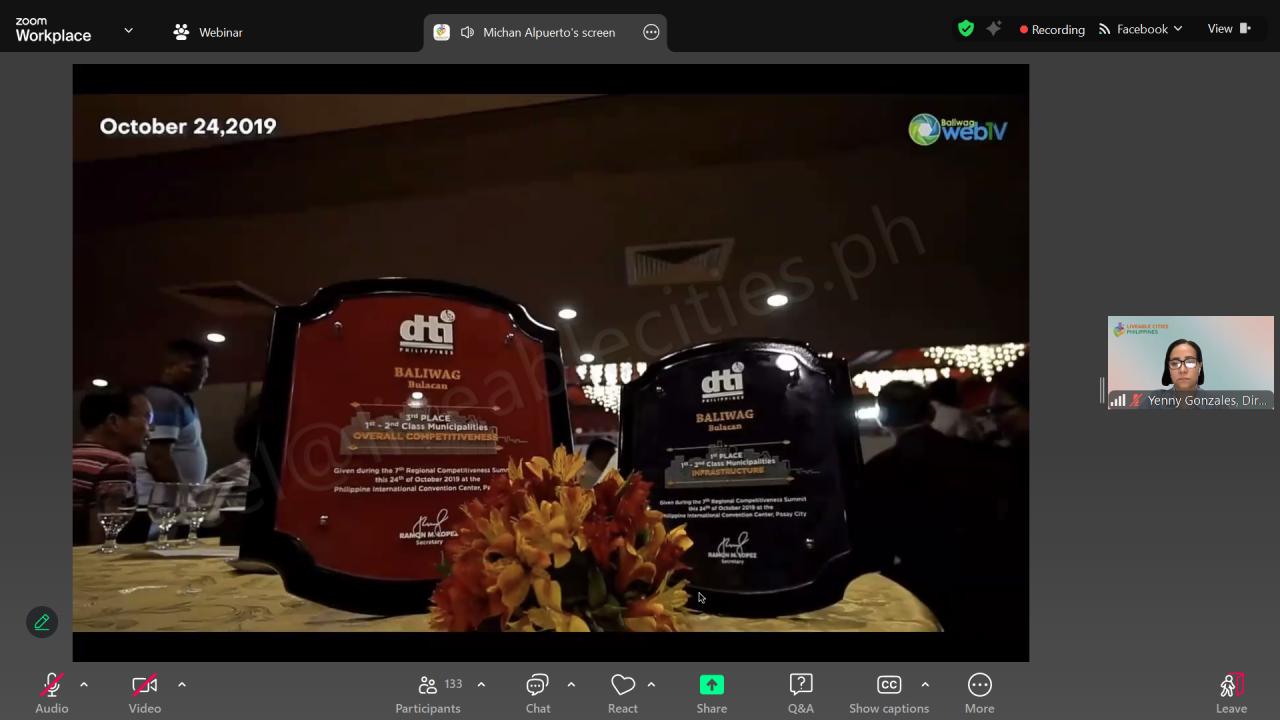Open the annotate pencil tool
The height and width of the screenshot is (720, 1280).
pos(42,622)
